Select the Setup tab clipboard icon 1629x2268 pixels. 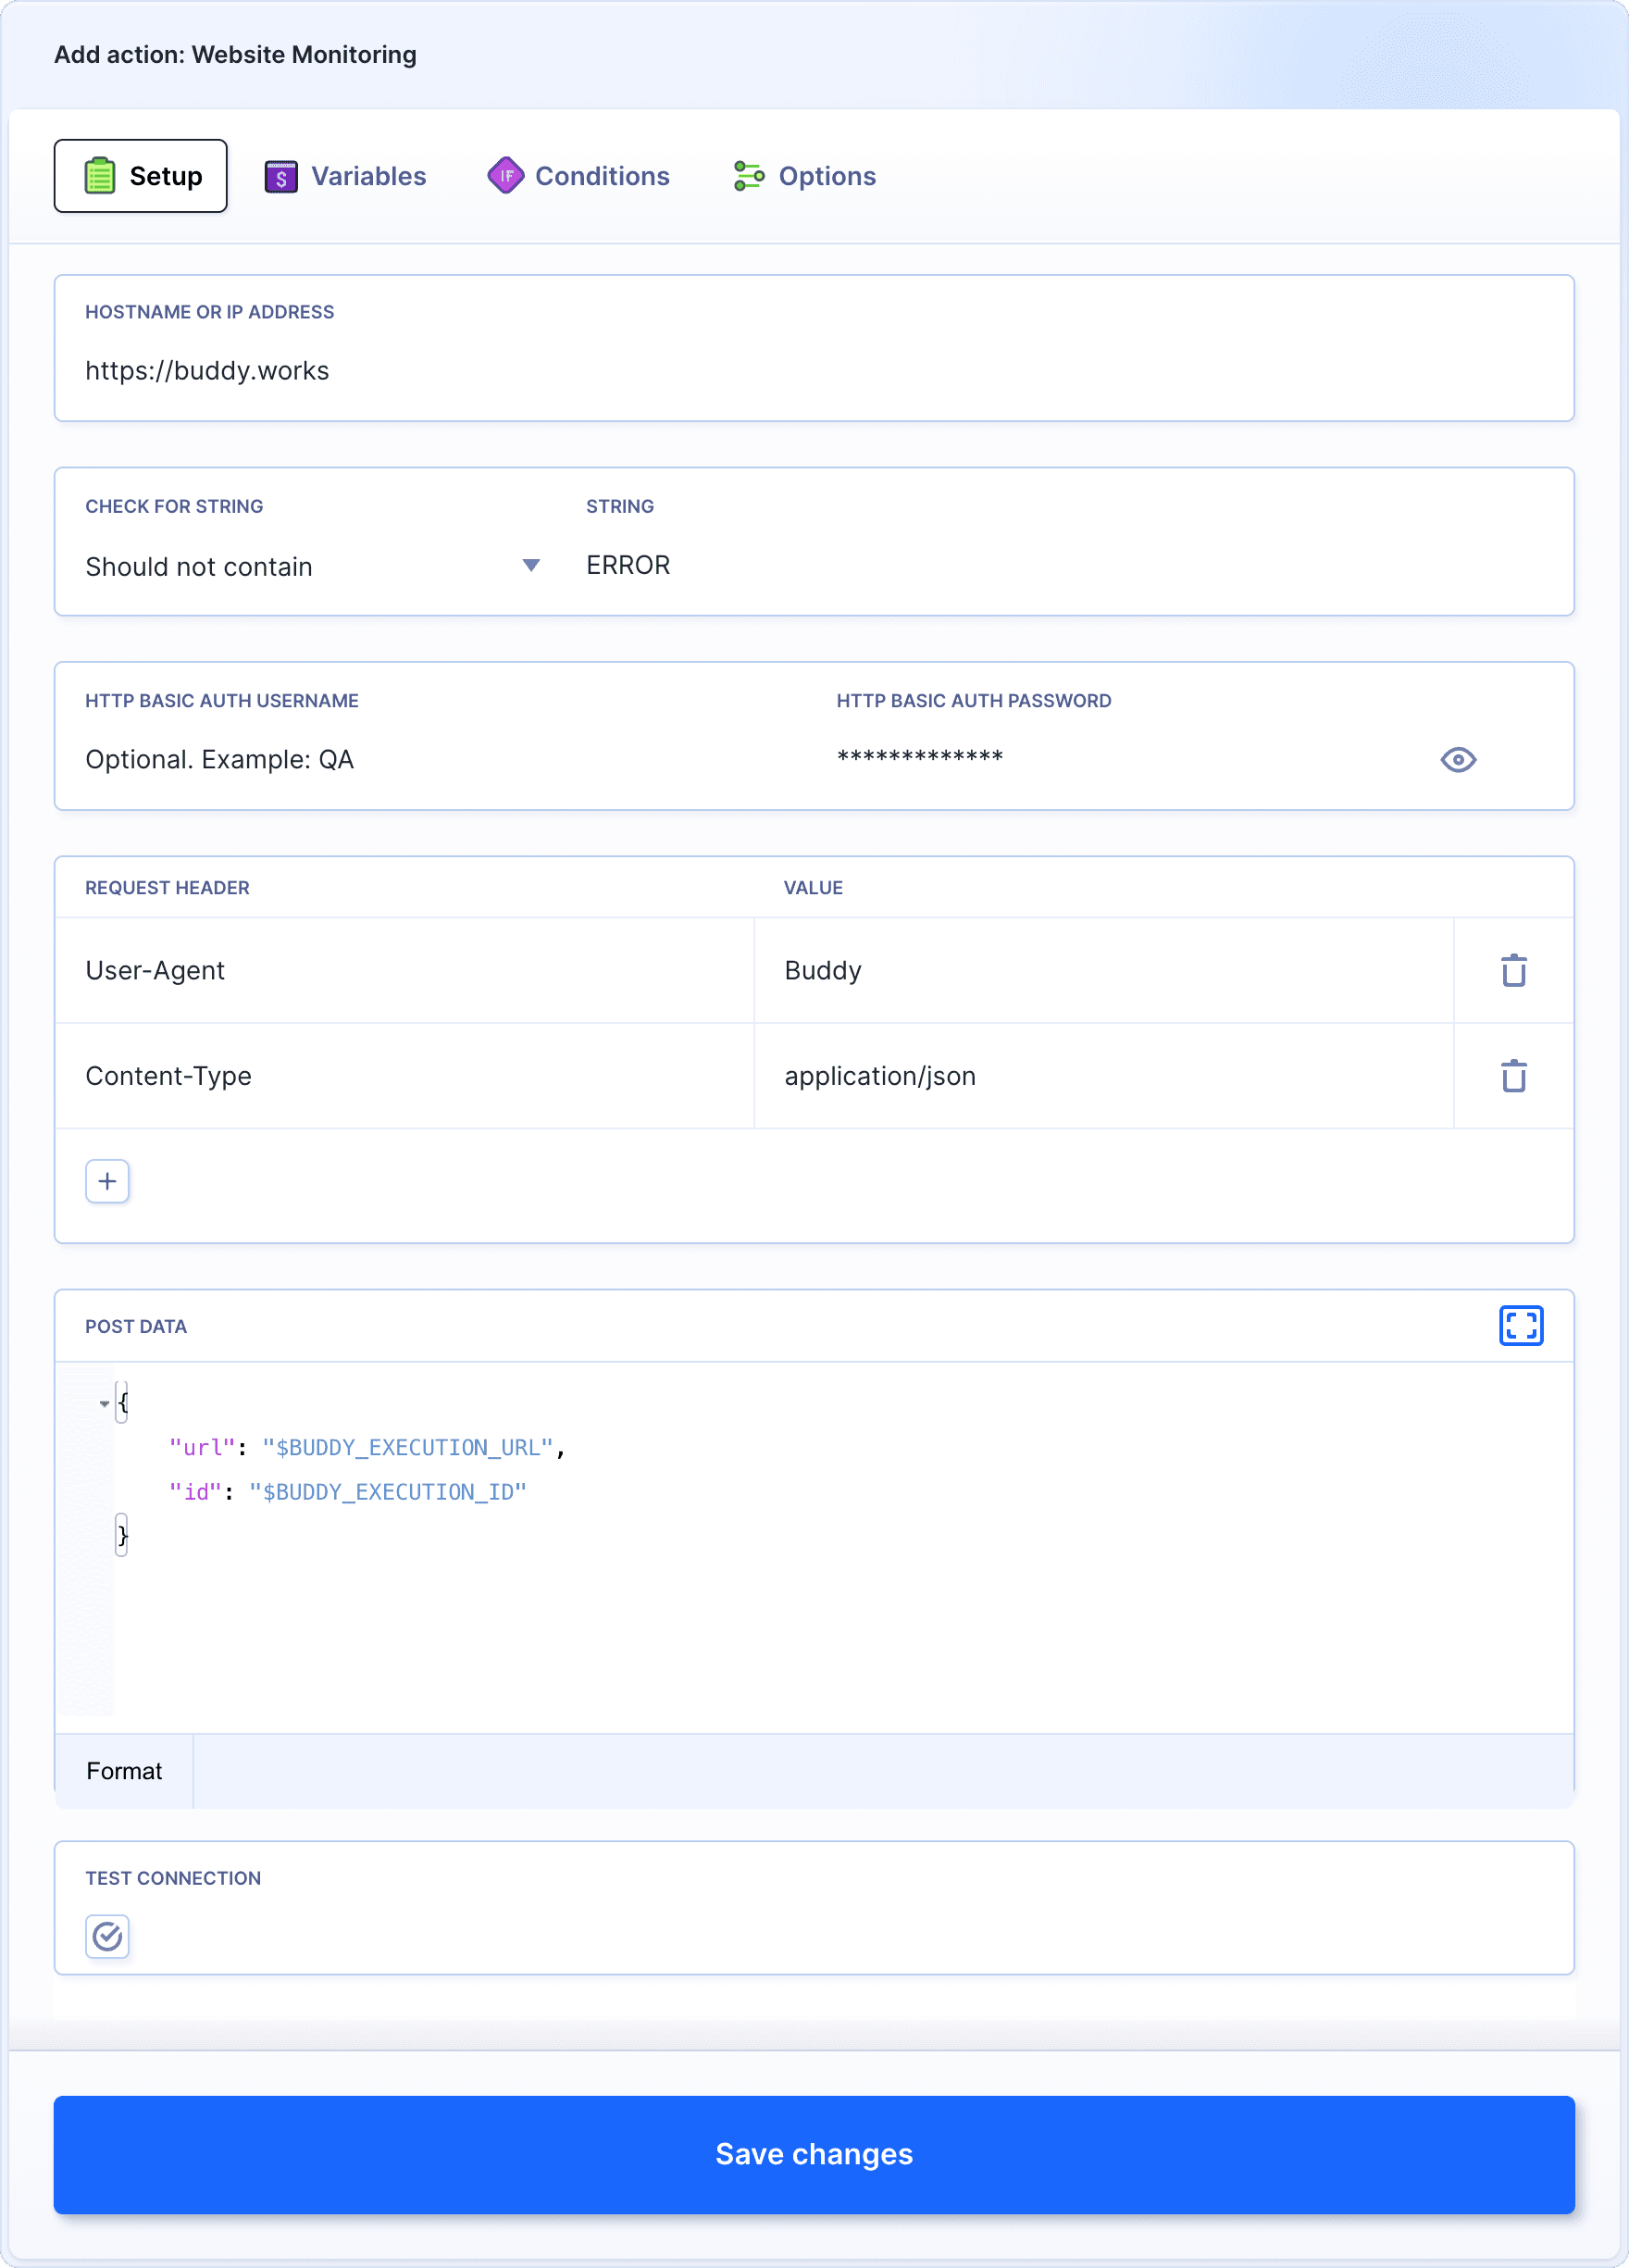(101, 175)
